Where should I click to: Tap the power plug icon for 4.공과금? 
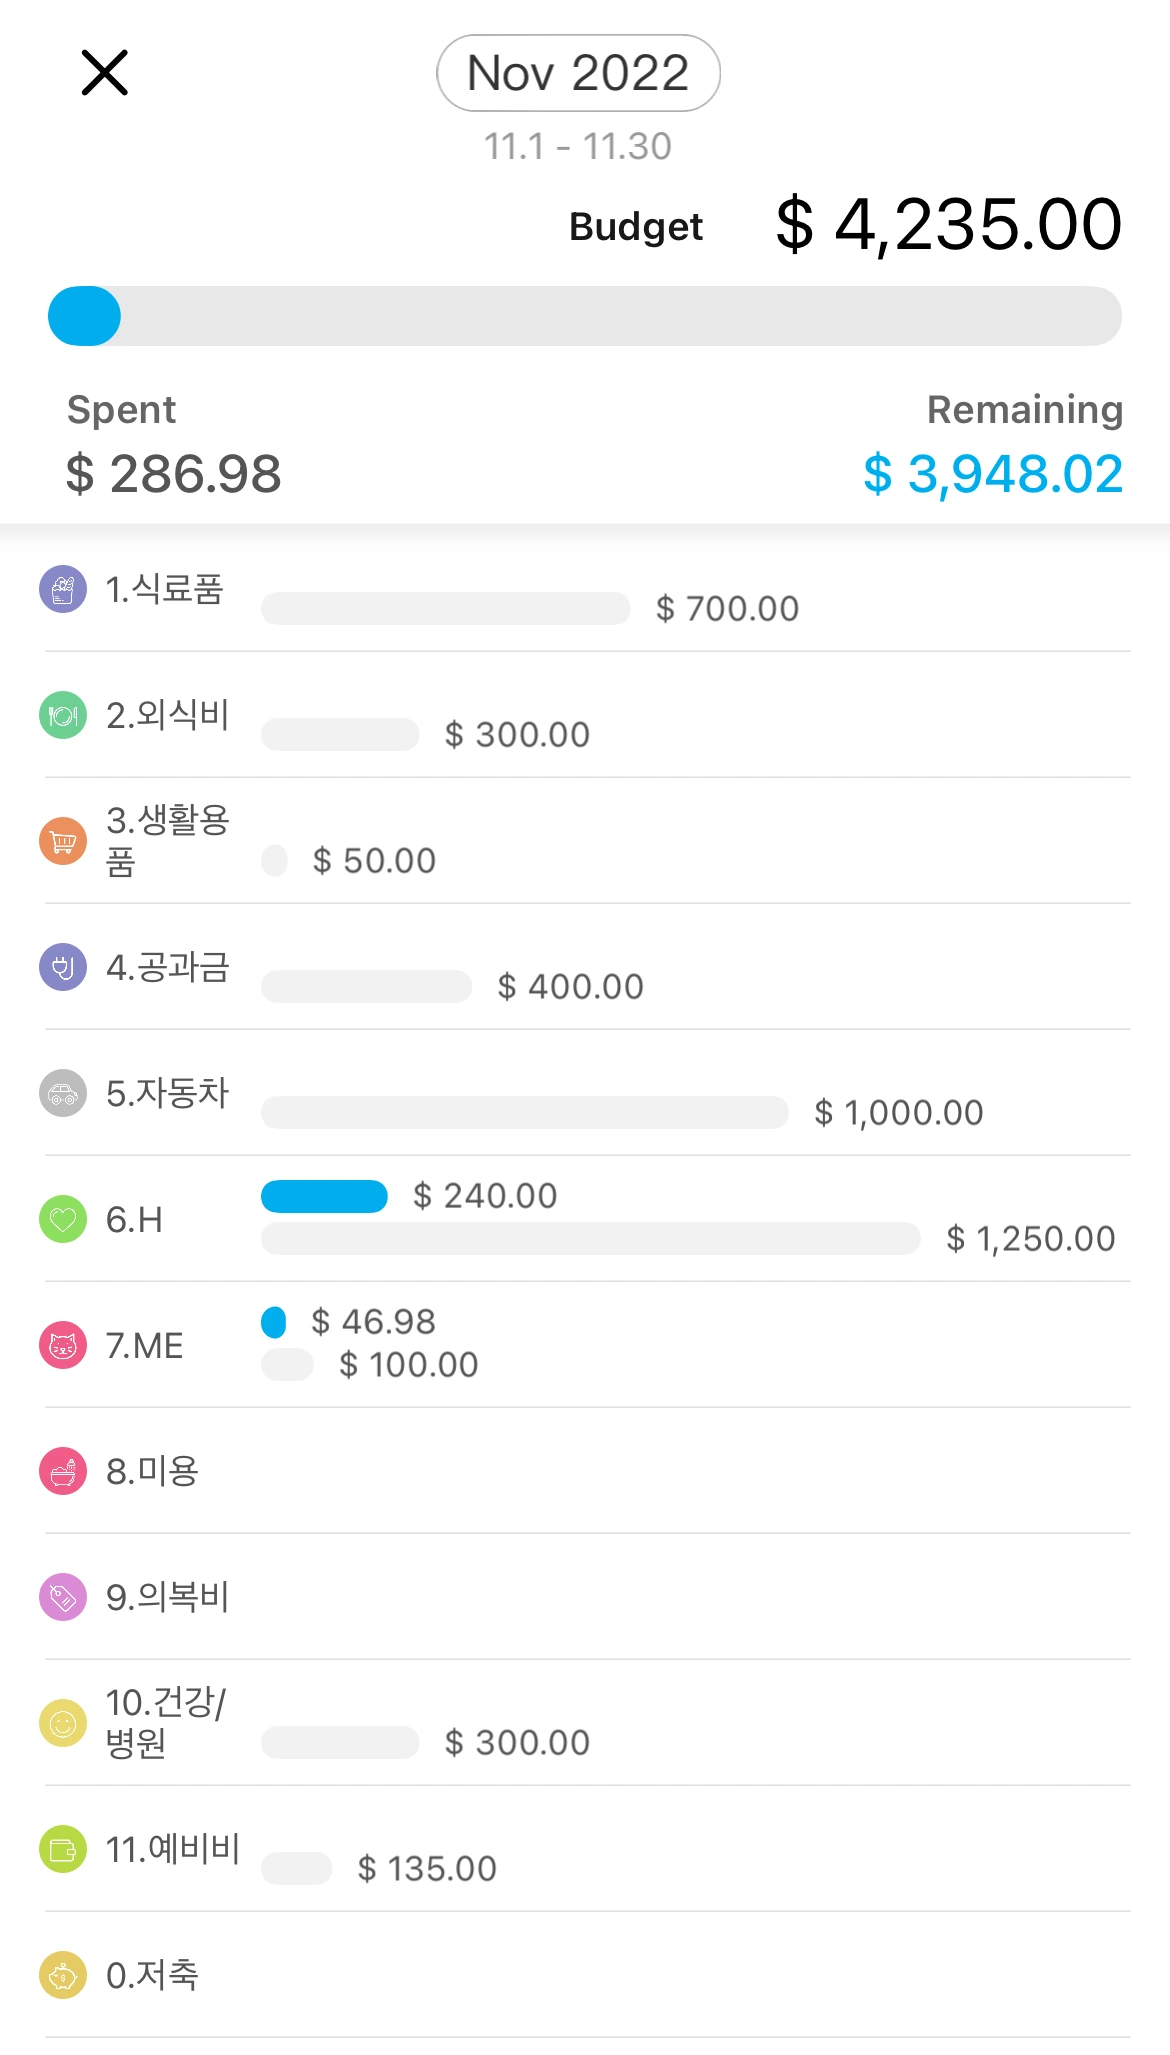[x=63, y=967]
